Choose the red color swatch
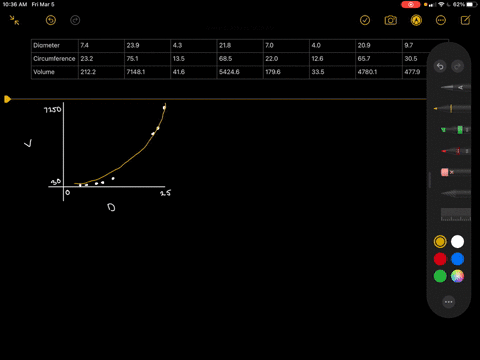This screenshot has height=360, width=480. (x=440, y=259)
